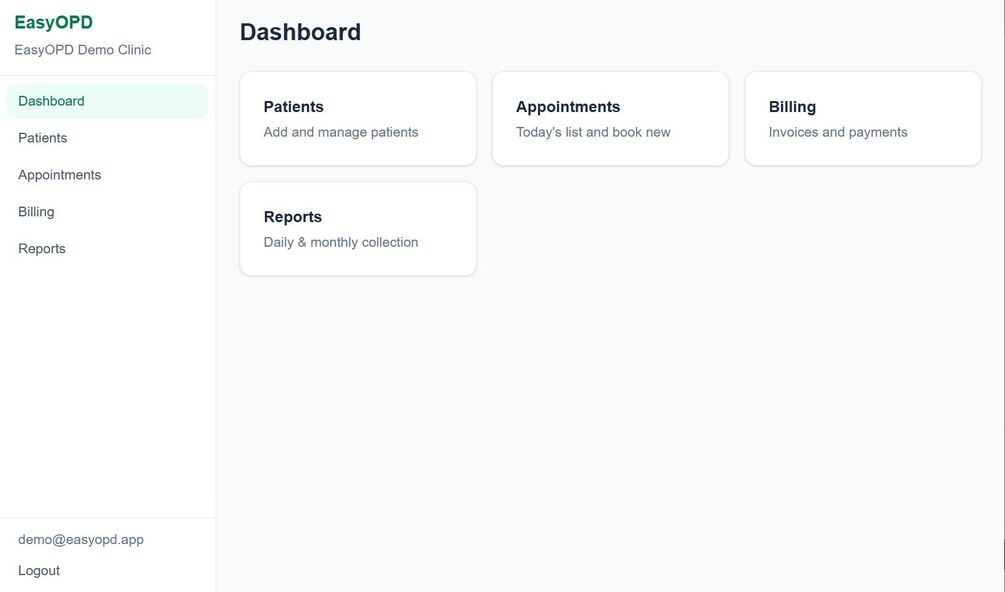The width and height of the screenshot is (1005, 592).
Task: Select the EasyOPD Demo Clinic name
Action: pos(83,50)
